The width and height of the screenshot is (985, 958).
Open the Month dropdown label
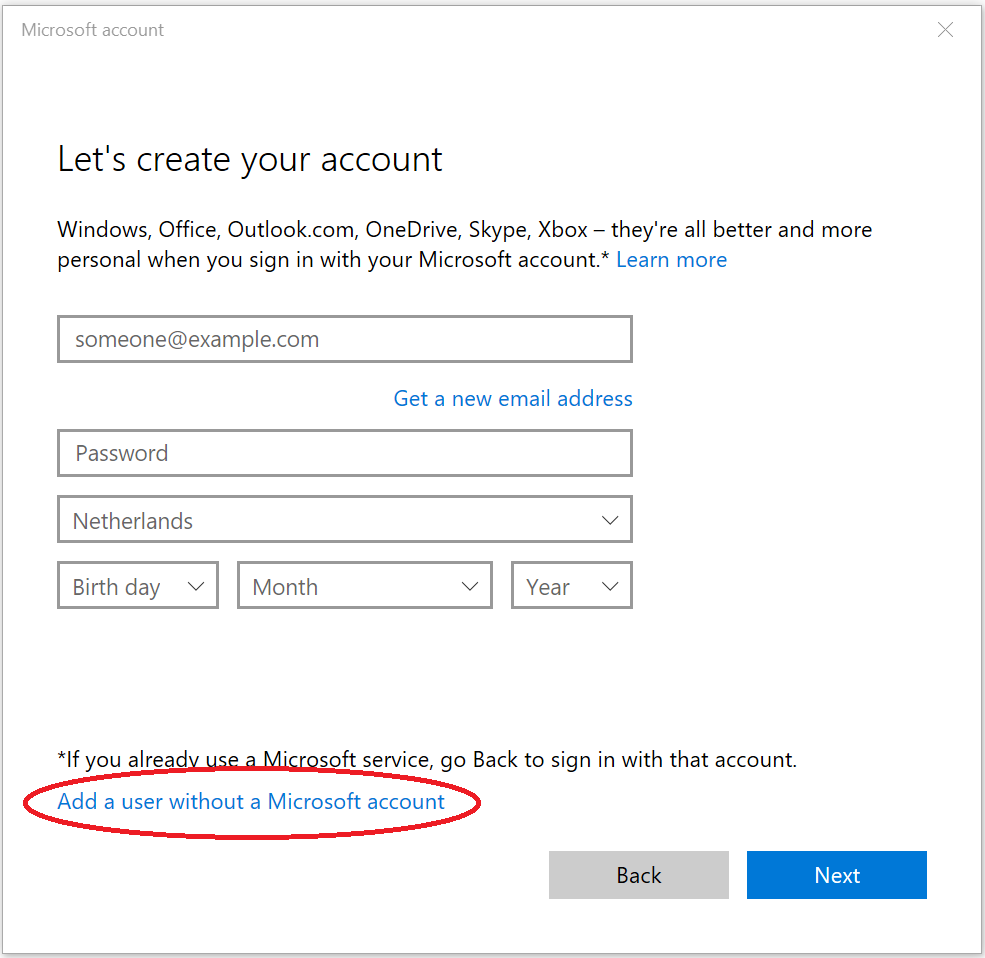[285, 587]
